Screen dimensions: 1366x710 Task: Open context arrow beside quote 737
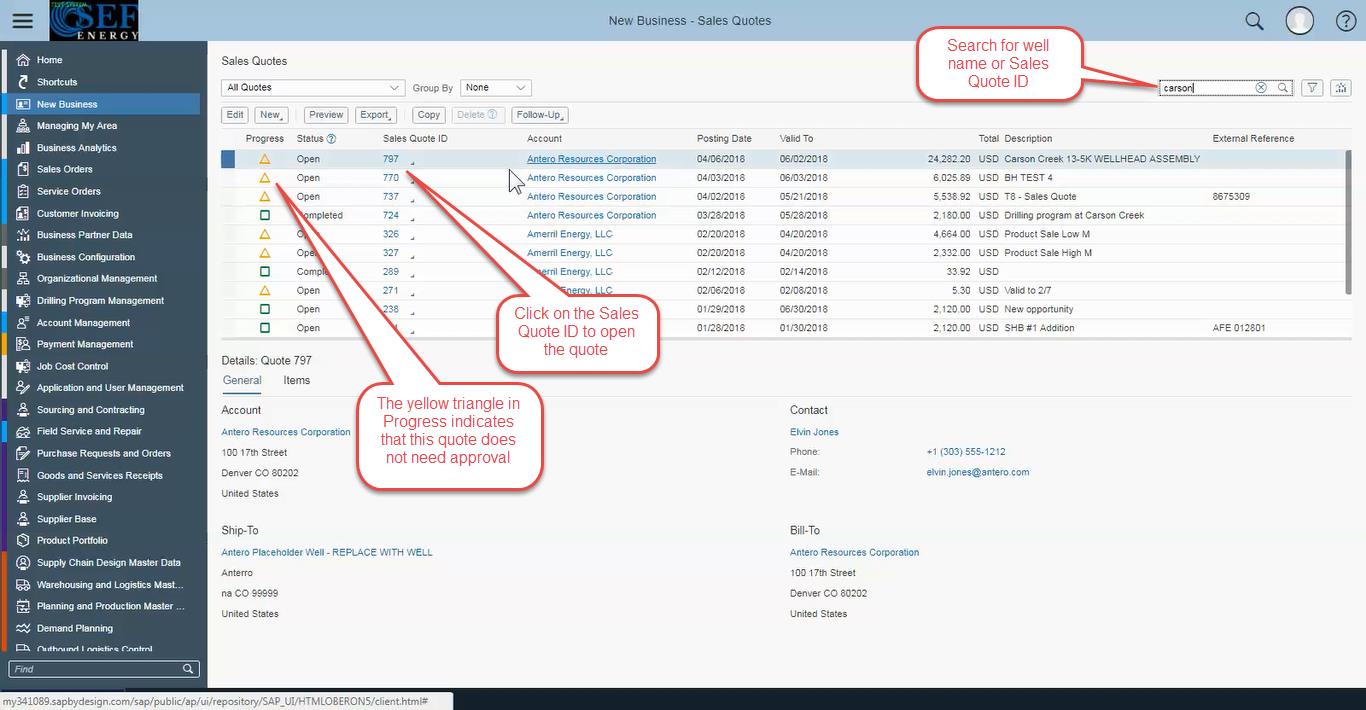coord(412,199)
